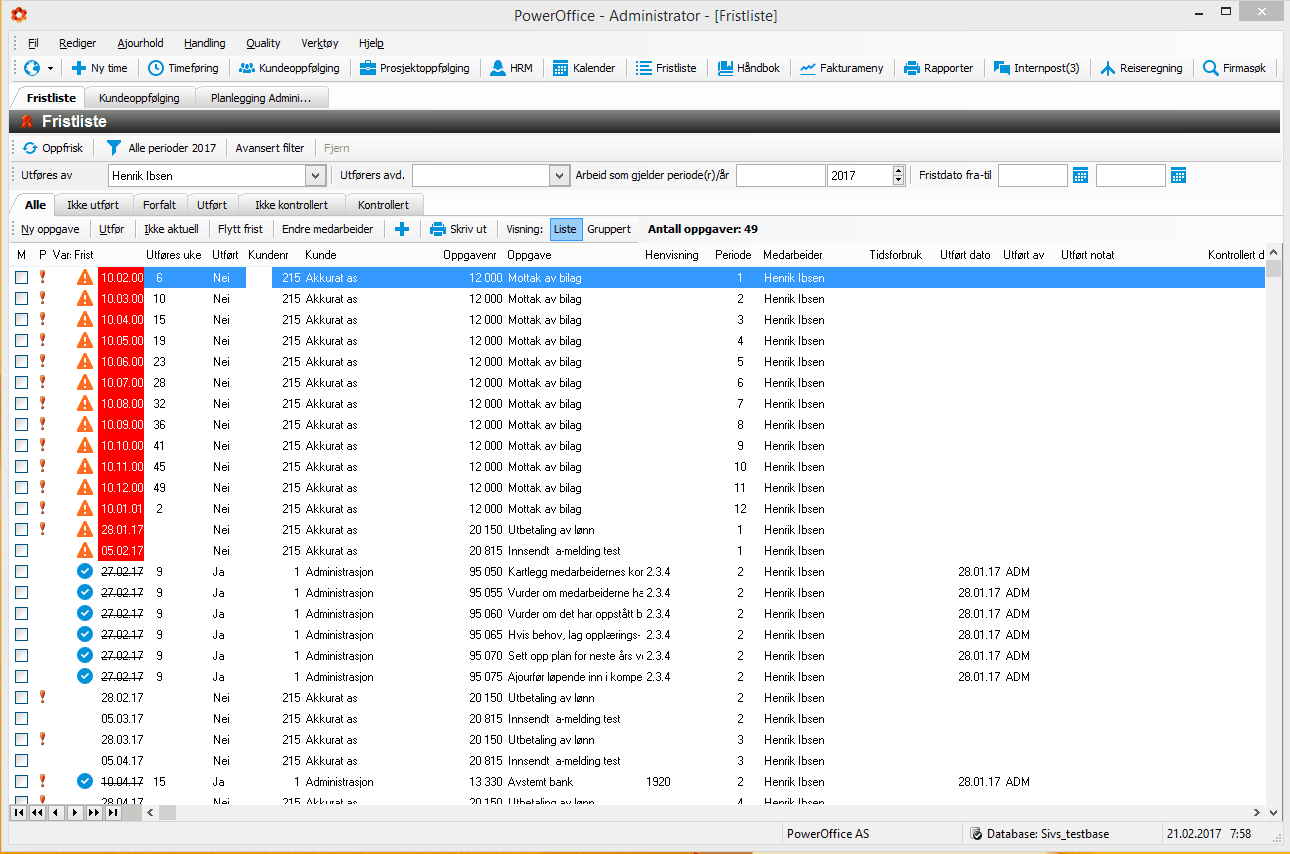Expand the Utførers avd. dropdown
Screen dimensions: 1290x854
[x=559, y=176]
